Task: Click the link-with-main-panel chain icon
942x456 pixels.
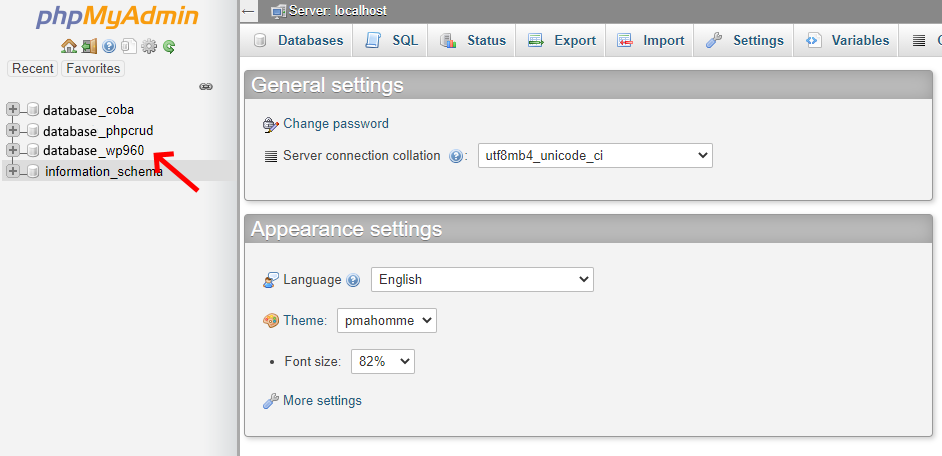Action: (206, 87)
